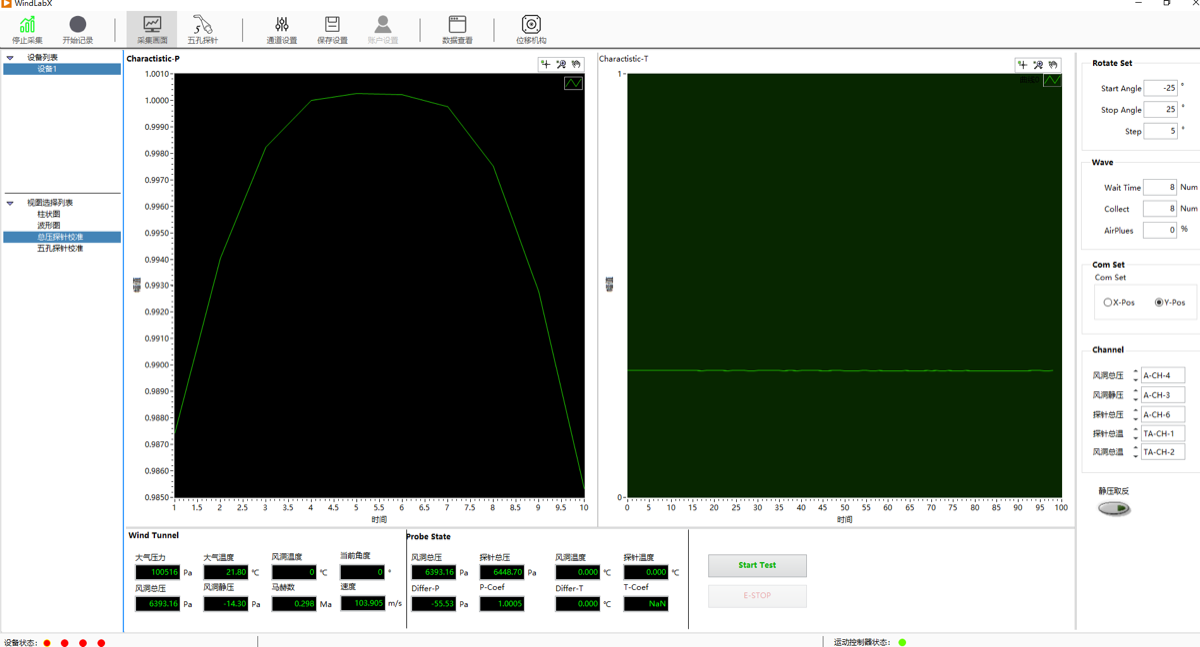Click the 大气压力 value 100516
1200x647 pixels.
pos(157,573)
